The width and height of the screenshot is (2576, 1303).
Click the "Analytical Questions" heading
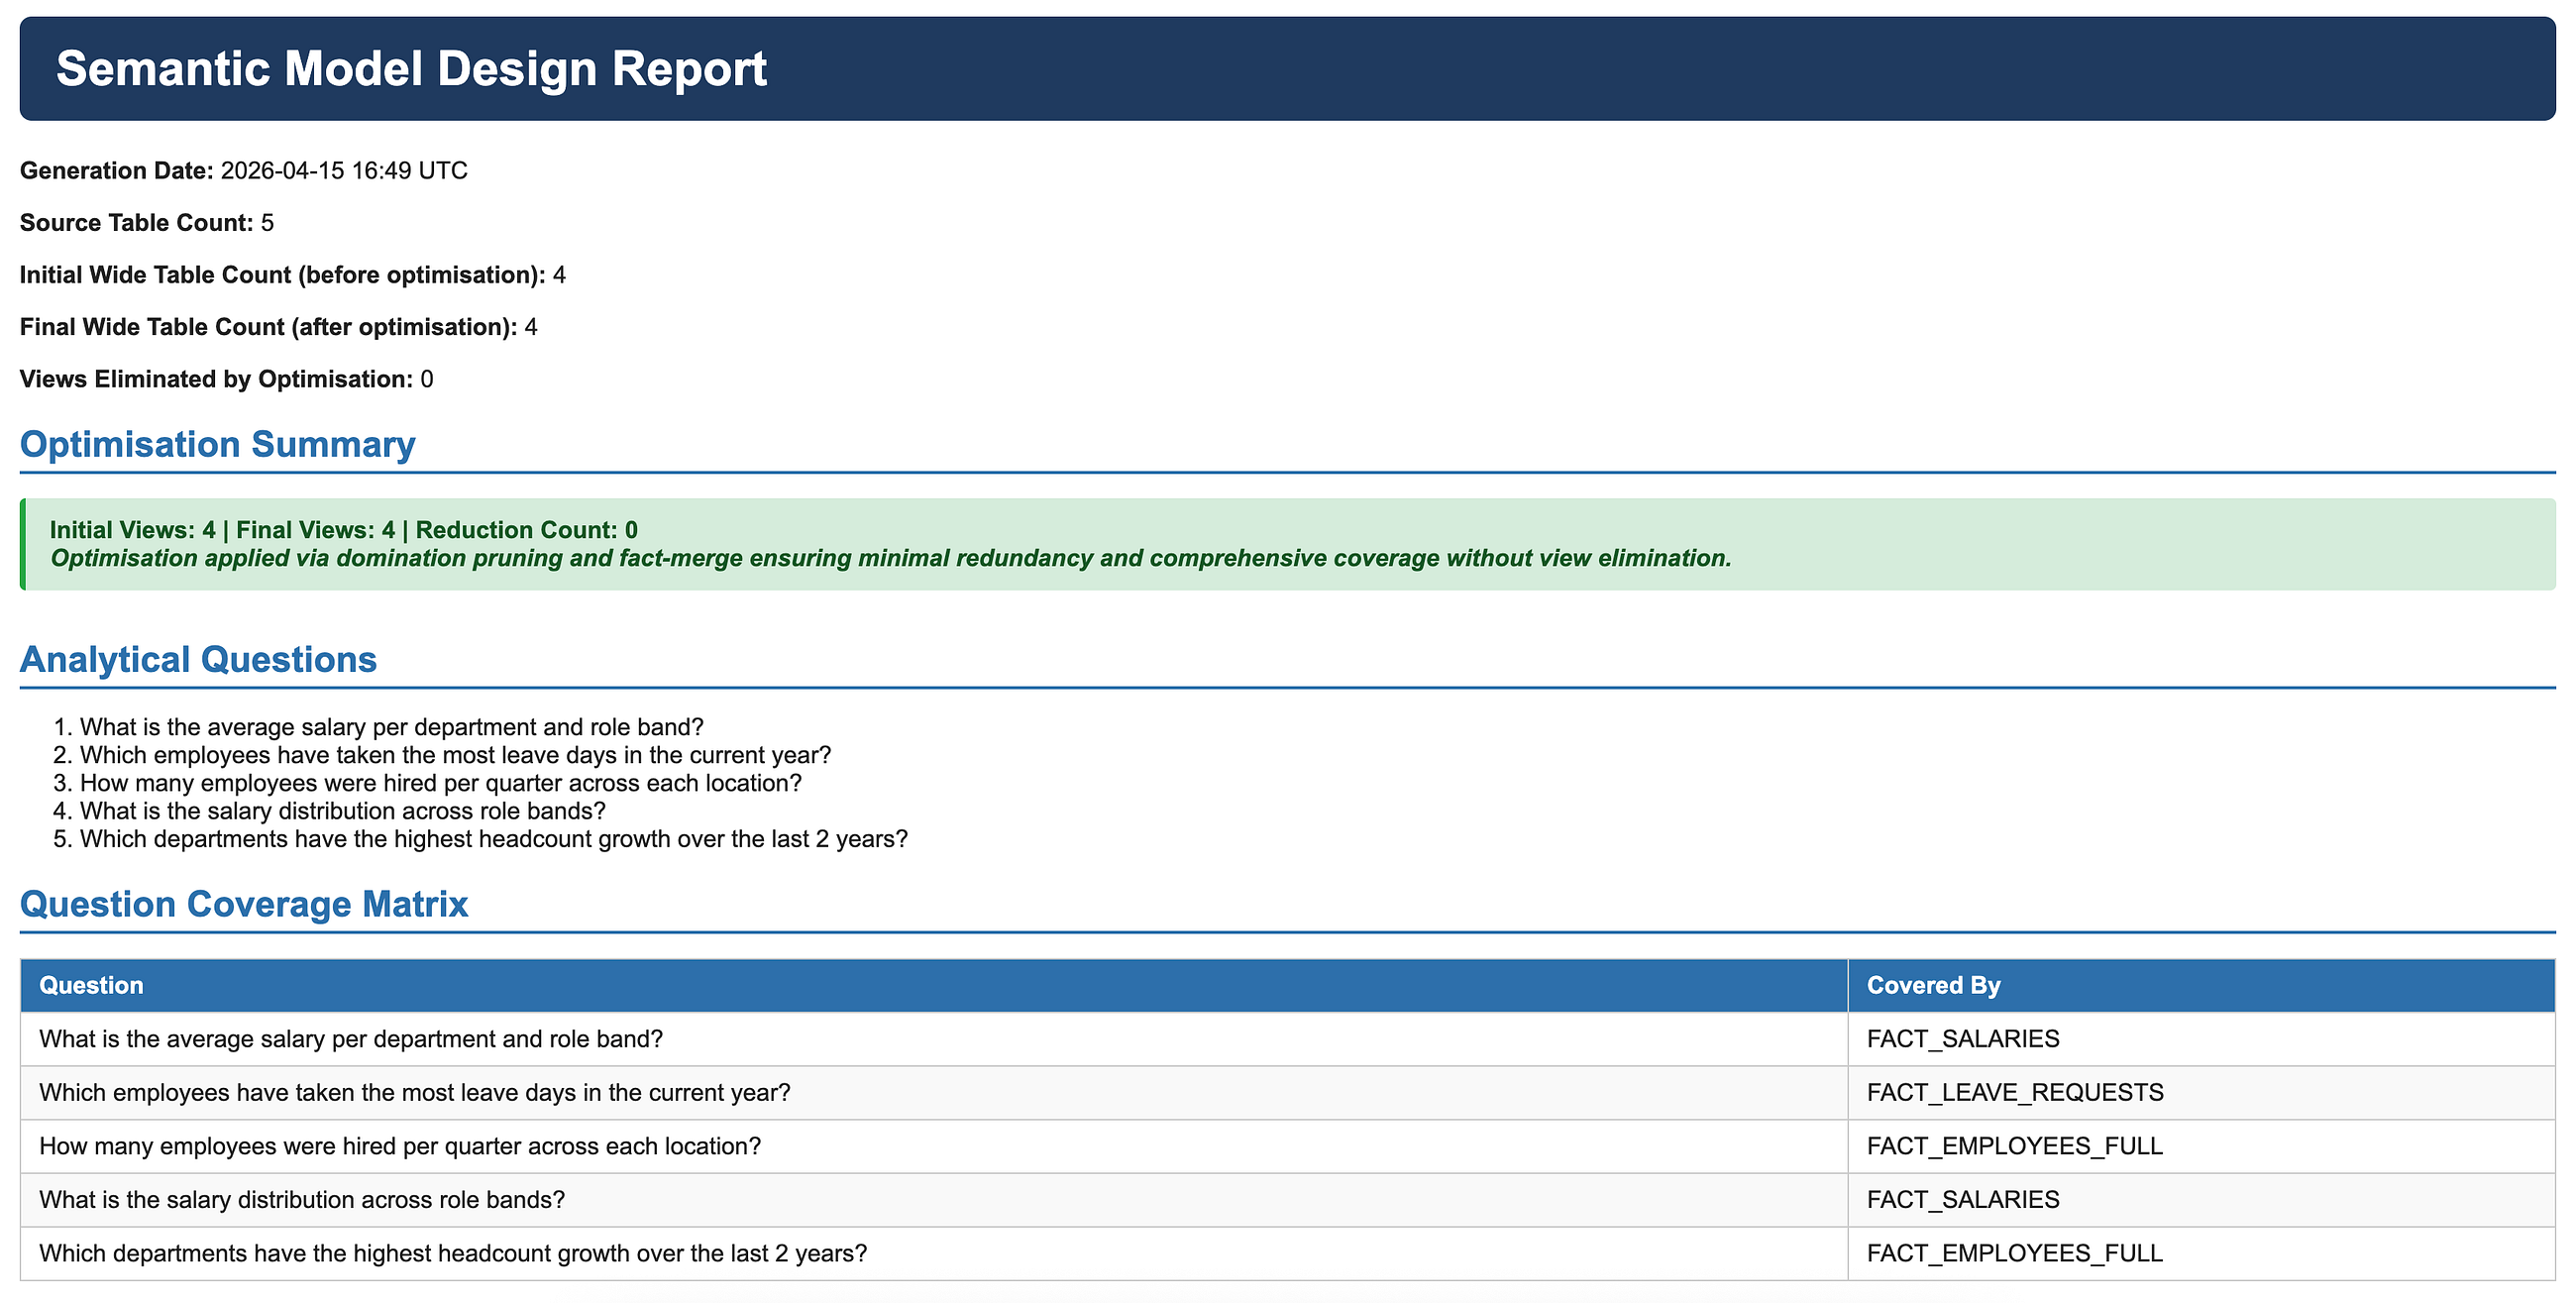[x=198, y=660]
